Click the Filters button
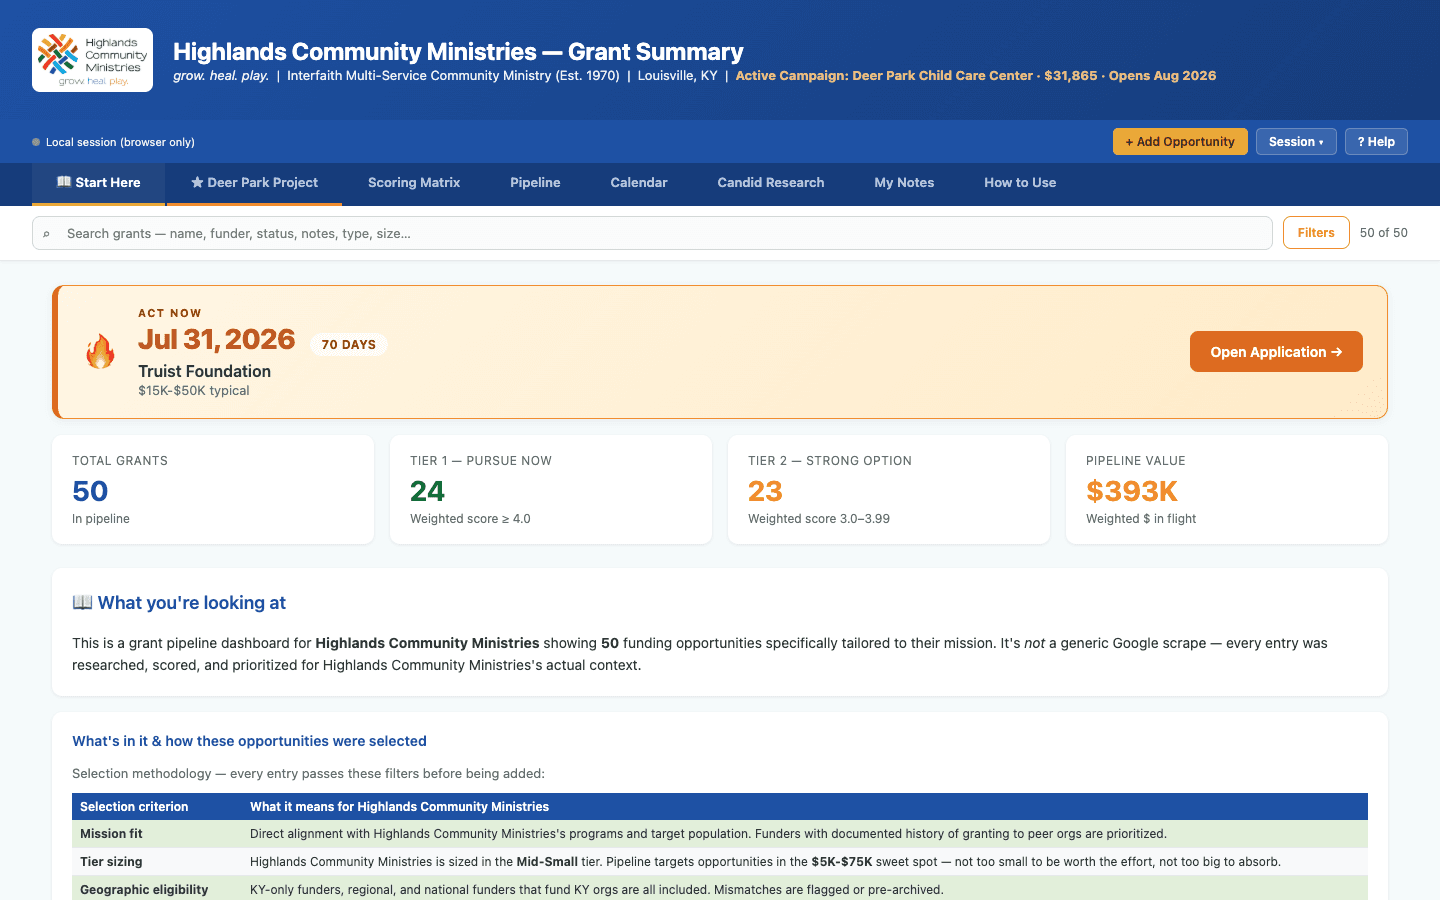The width and height of the screenshot is (1440, 900). [1316, 233]
